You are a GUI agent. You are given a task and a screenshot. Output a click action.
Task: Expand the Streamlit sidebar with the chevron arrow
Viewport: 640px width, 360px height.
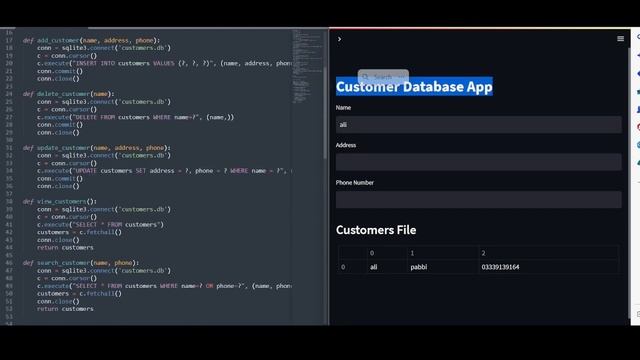point(339,39)
